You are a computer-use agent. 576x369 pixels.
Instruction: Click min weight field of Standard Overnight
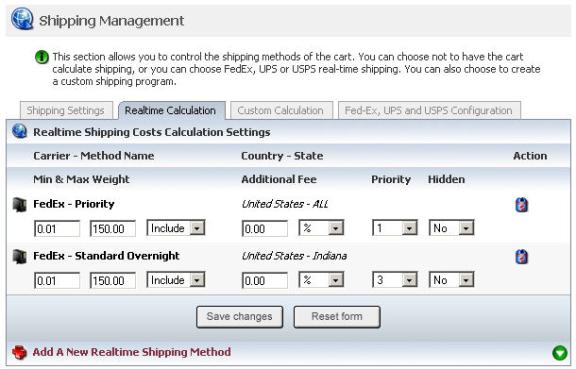coord(57,281)
